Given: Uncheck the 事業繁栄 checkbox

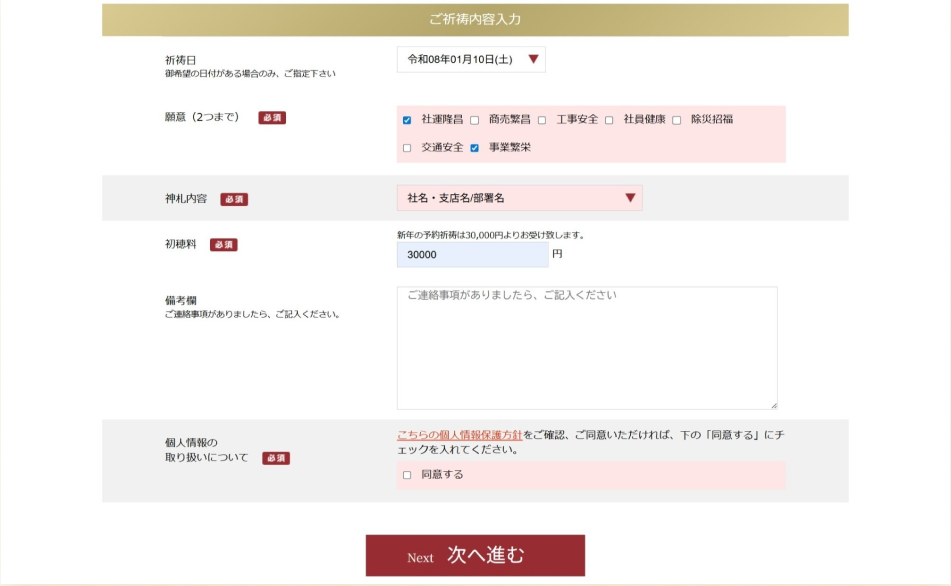Looking at the screenshot, I should coord(475,148).
